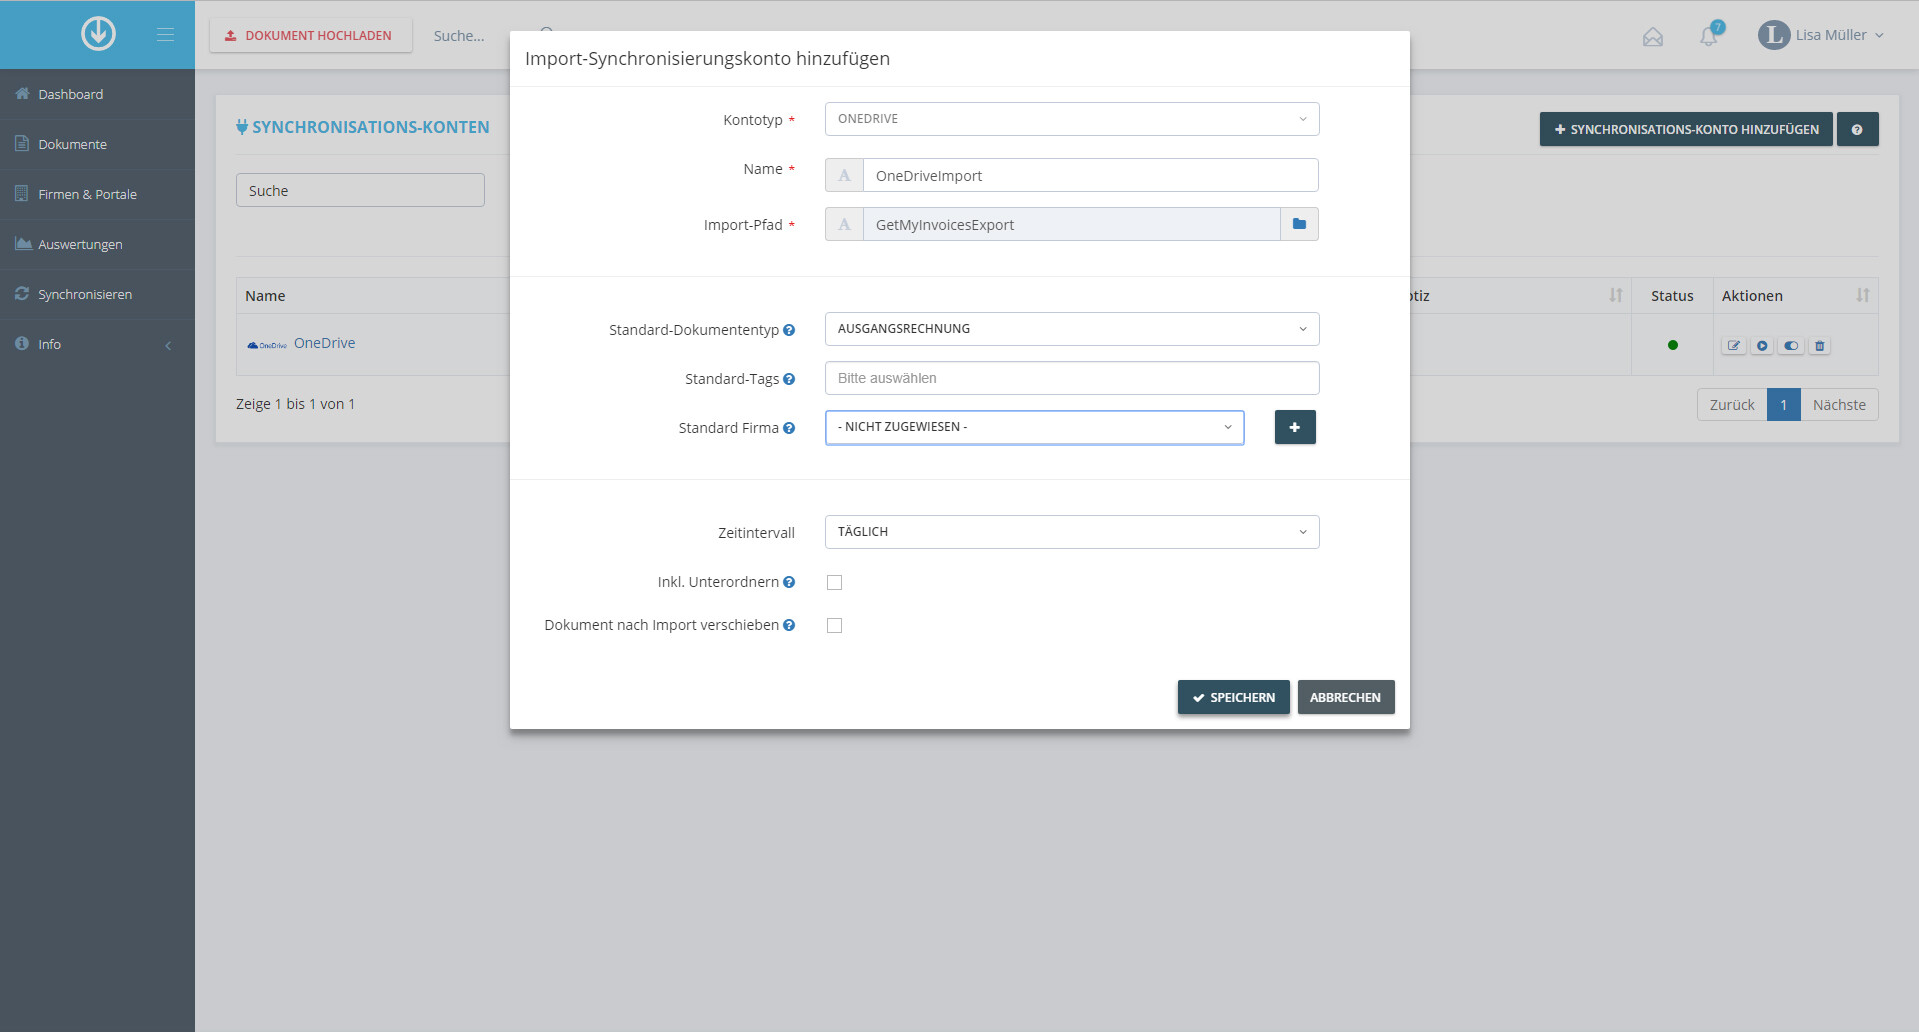The width and height of the screenshot is (1919, 1032).
Task: Check Dokument nach Import verschieben
Action: [x=834, y=625]
